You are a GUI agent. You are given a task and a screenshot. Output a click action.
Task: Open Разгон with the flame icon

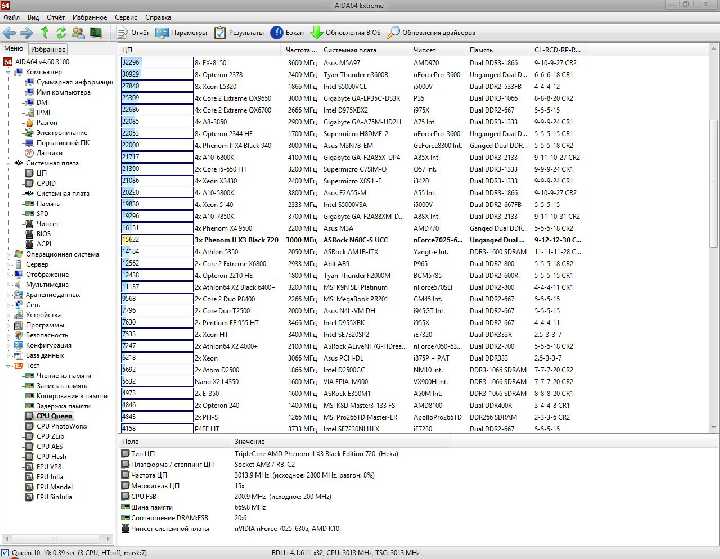(41, 123)
